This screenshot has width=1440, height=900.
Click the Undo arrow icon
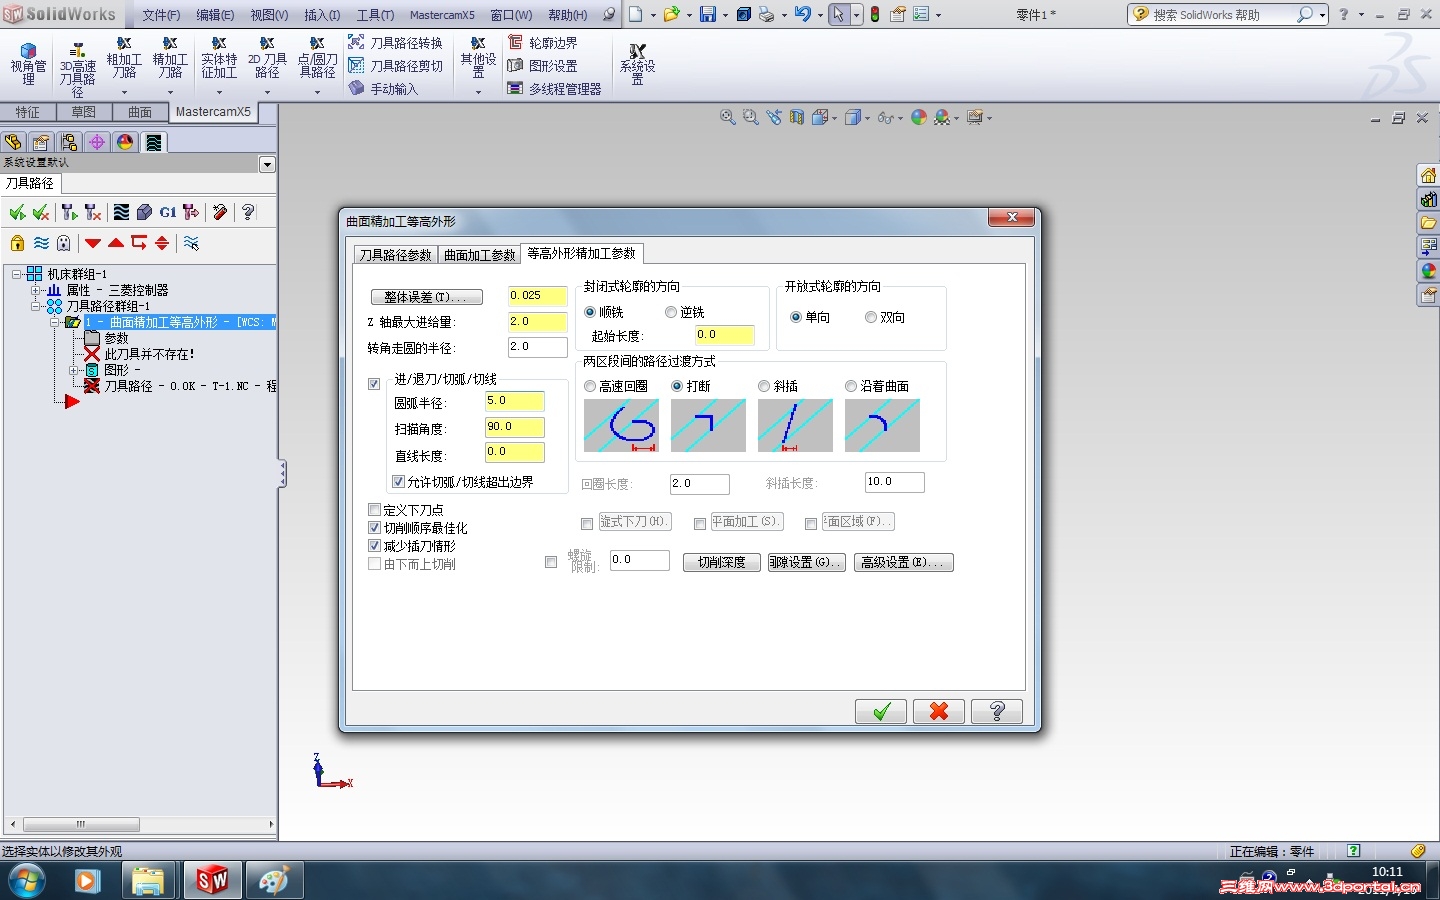(x=802, y=15)
